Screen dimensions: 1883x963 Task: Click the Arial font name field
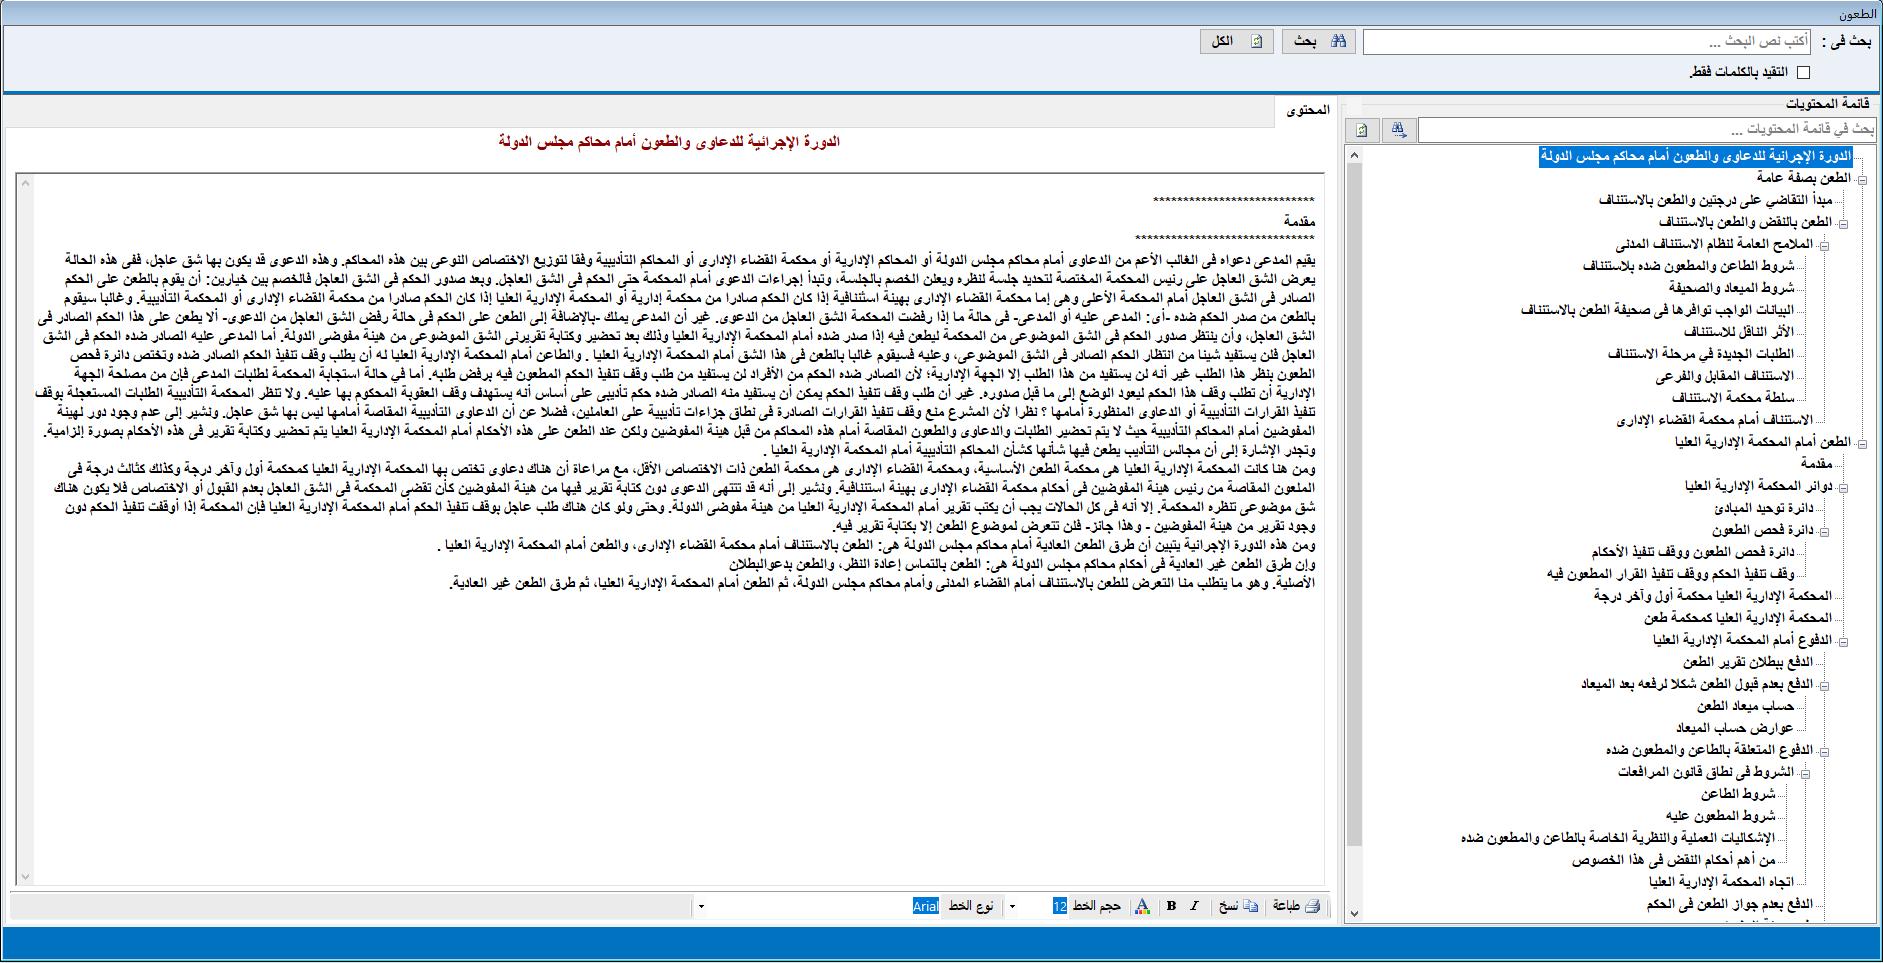pyautogui.click(x=925, y=906)
